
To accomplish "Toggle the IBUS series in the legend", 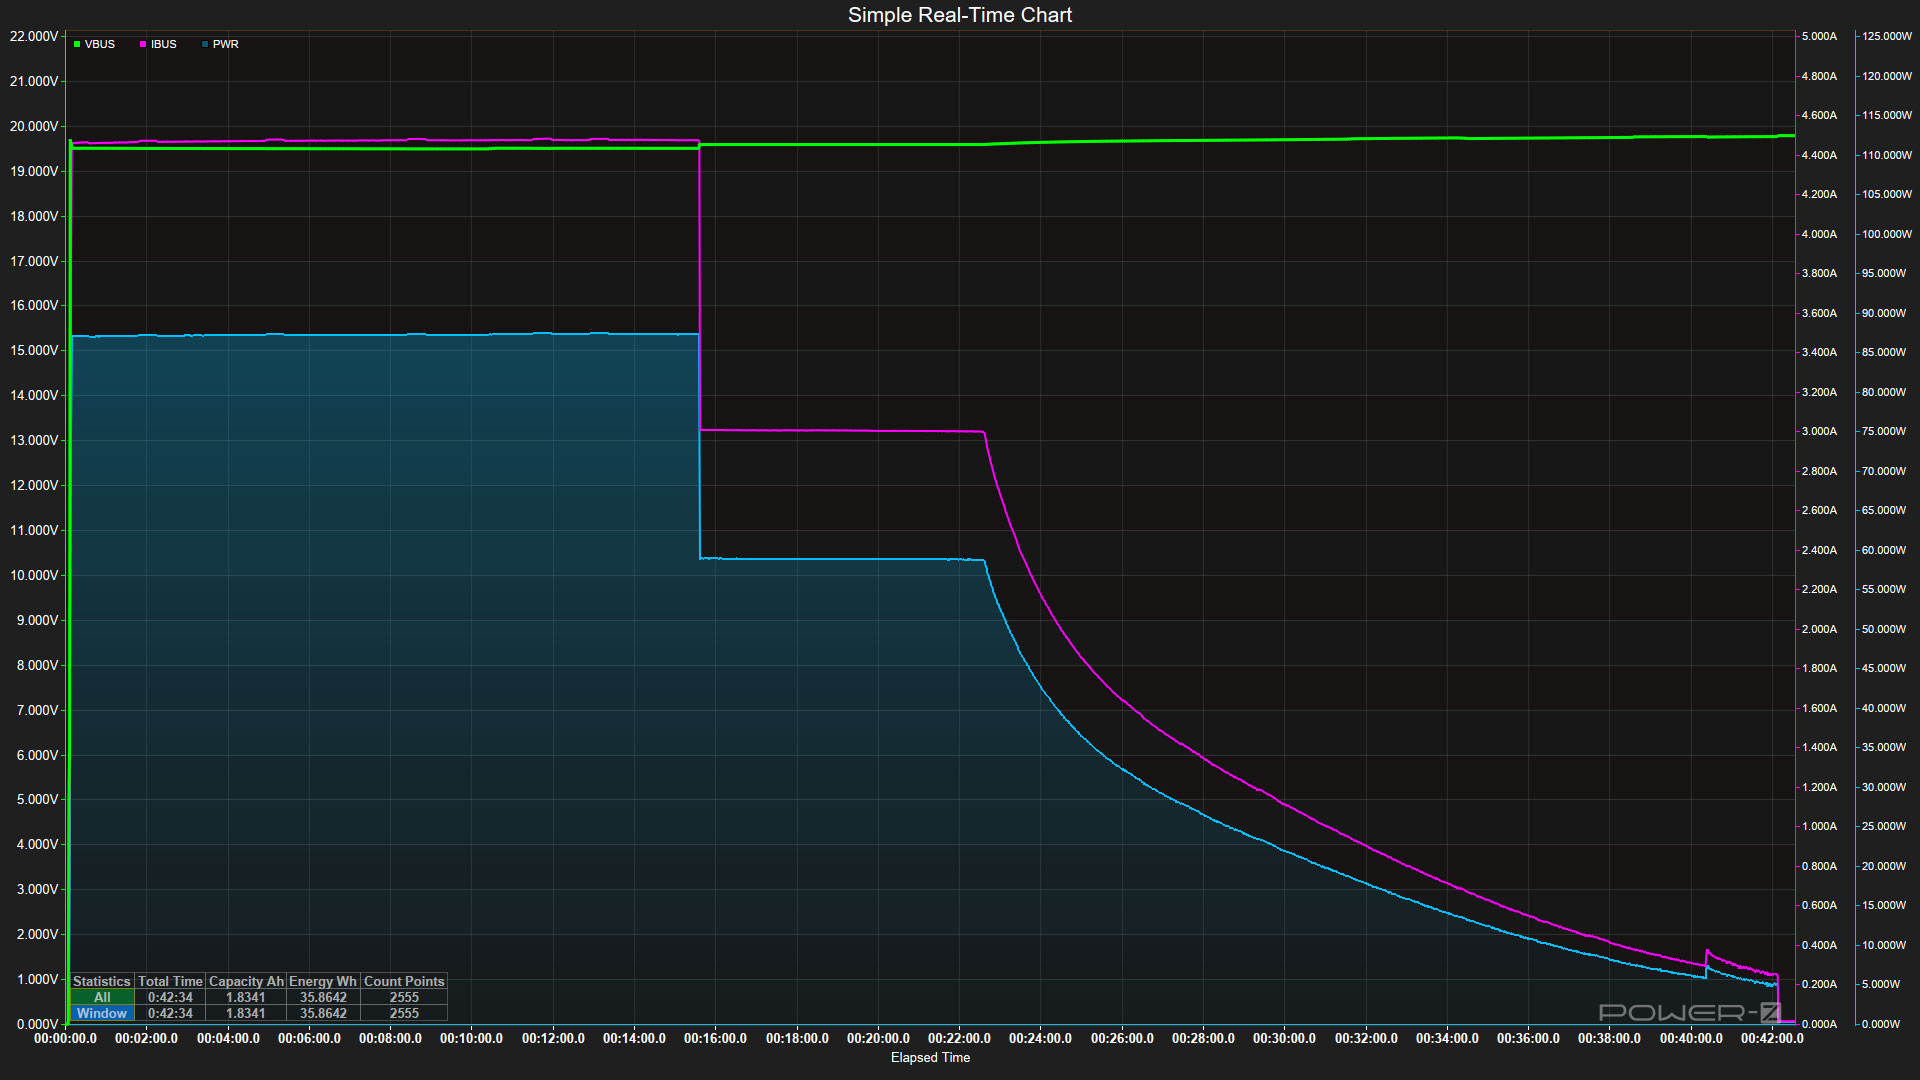I will click(x=158, y=44).
